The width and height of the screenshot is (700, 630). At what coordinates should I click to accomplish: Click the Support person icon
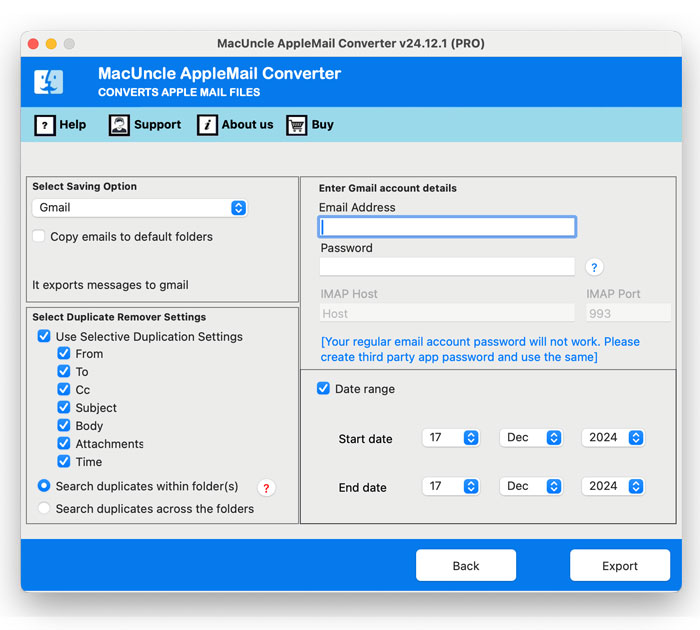[x=119, y=125]
